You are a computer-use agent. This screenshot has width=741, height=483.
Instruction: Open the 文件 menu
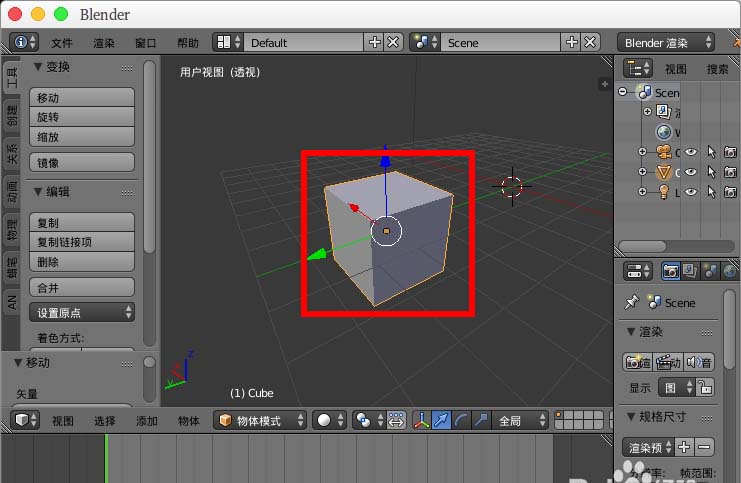point(62,43)
